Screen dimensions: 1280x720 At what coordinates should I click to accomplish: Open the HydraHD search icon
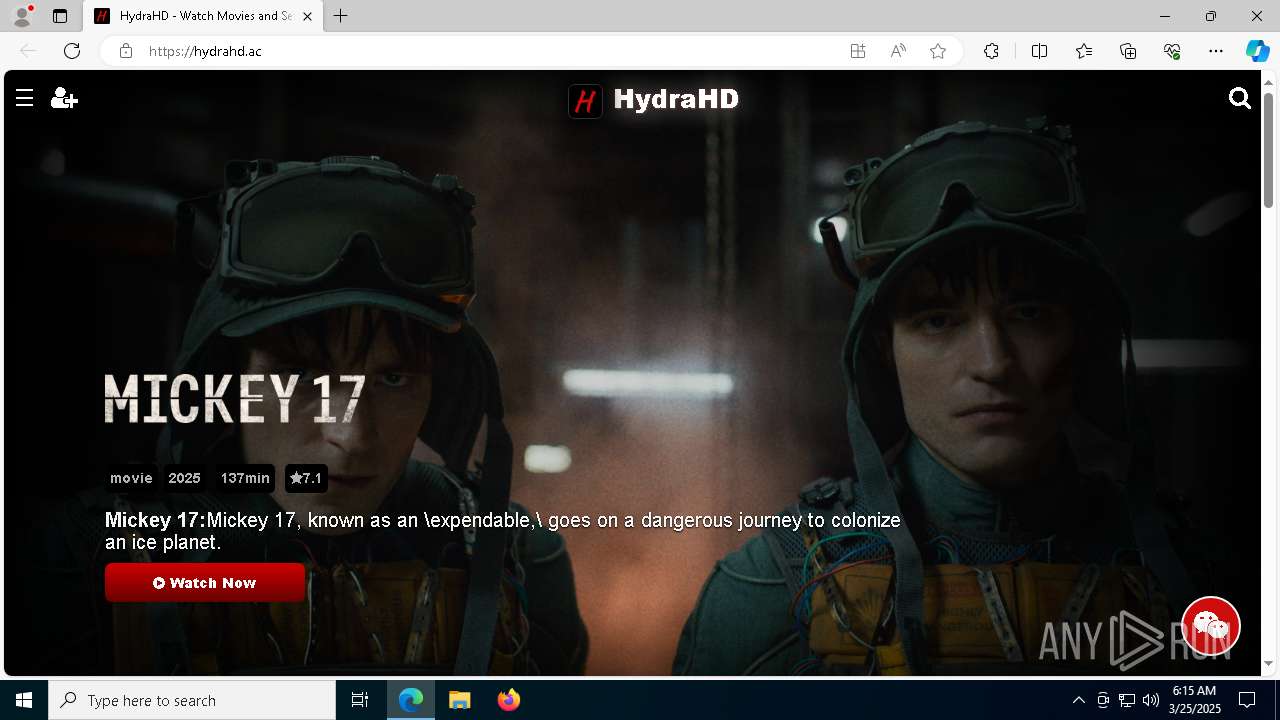tap(1240, 98)
